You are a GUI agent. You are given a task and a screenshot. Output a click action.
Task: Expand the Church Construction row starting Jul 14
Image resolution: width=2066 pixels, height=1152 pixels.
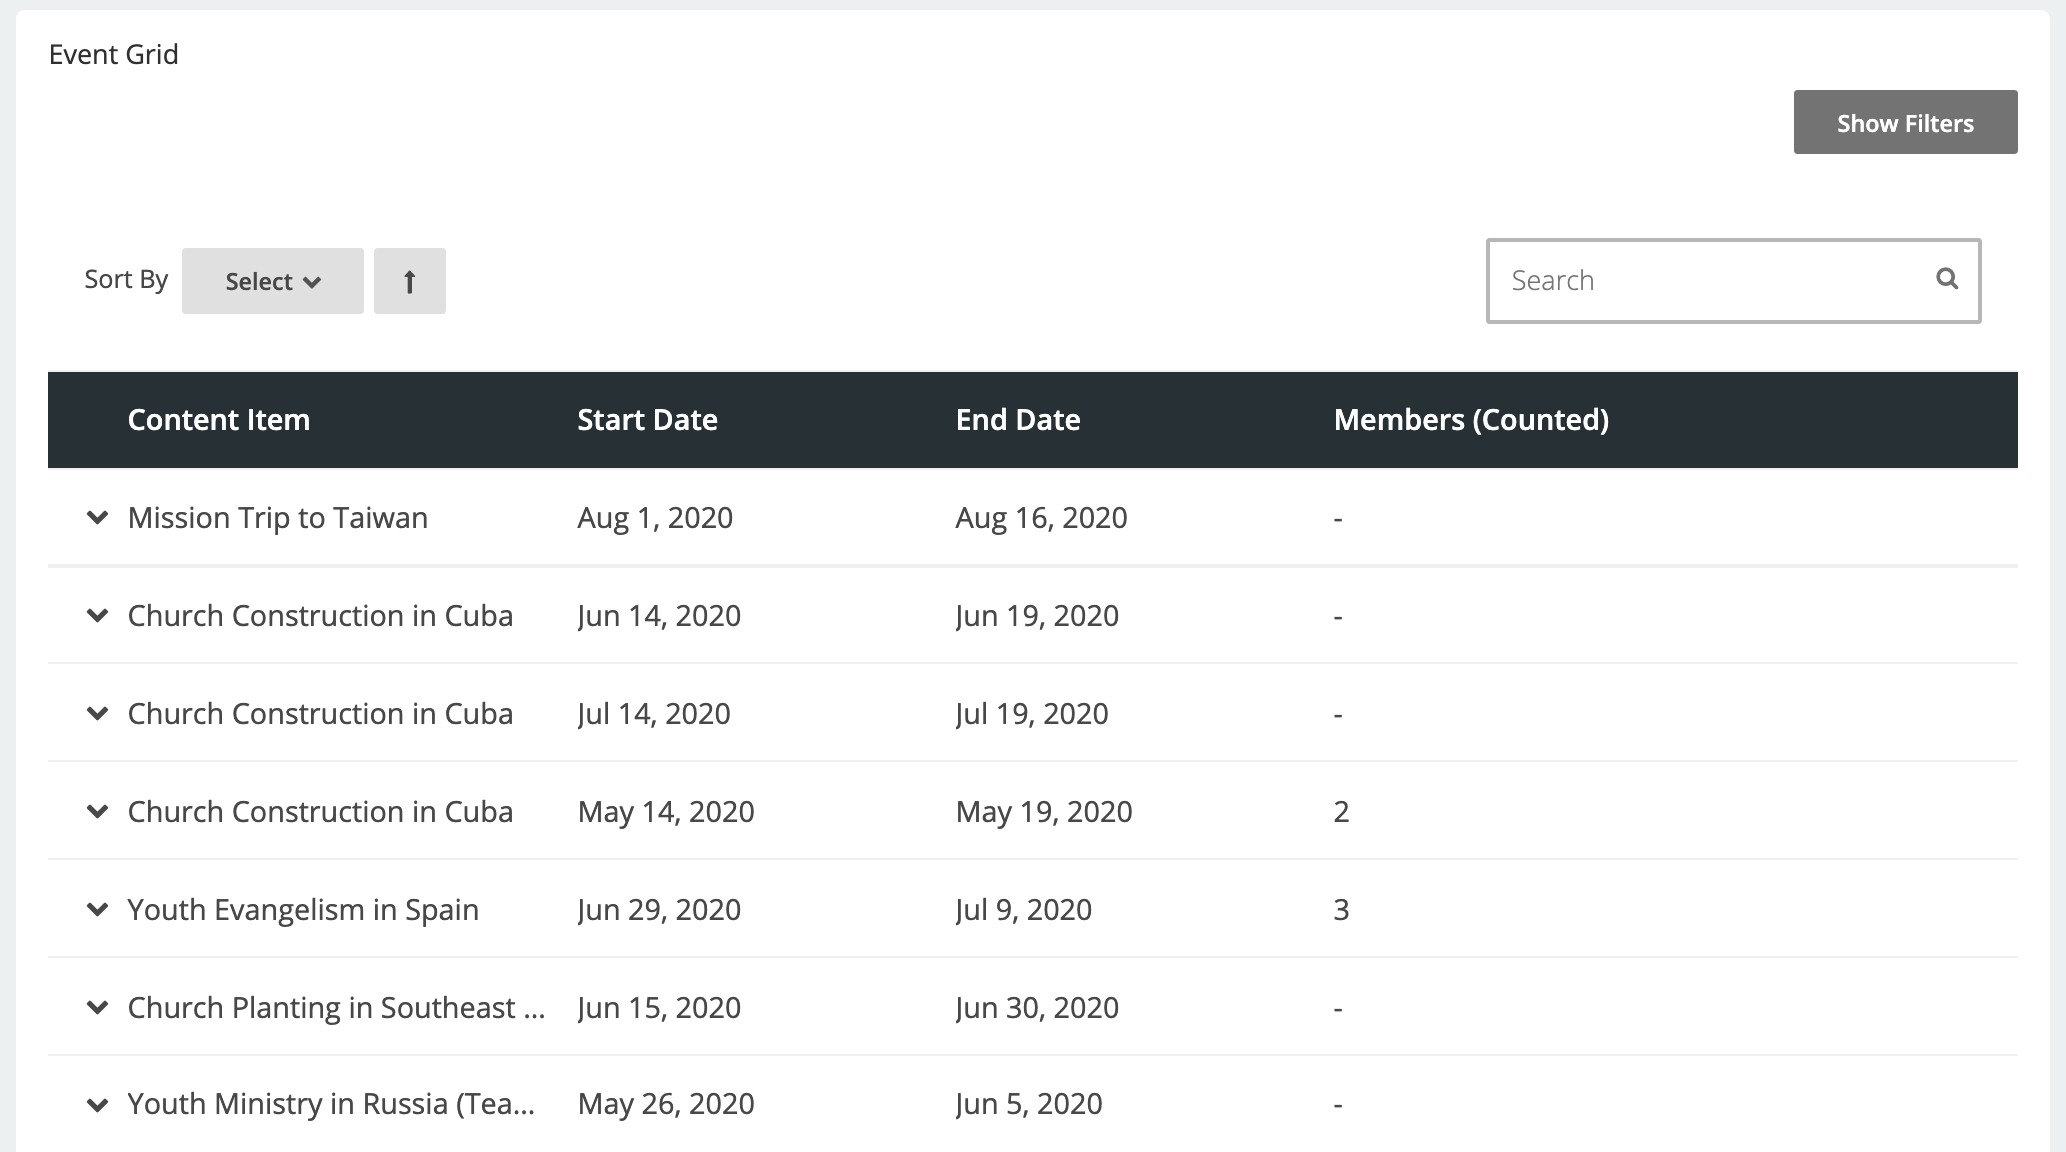tap(97, 714)
